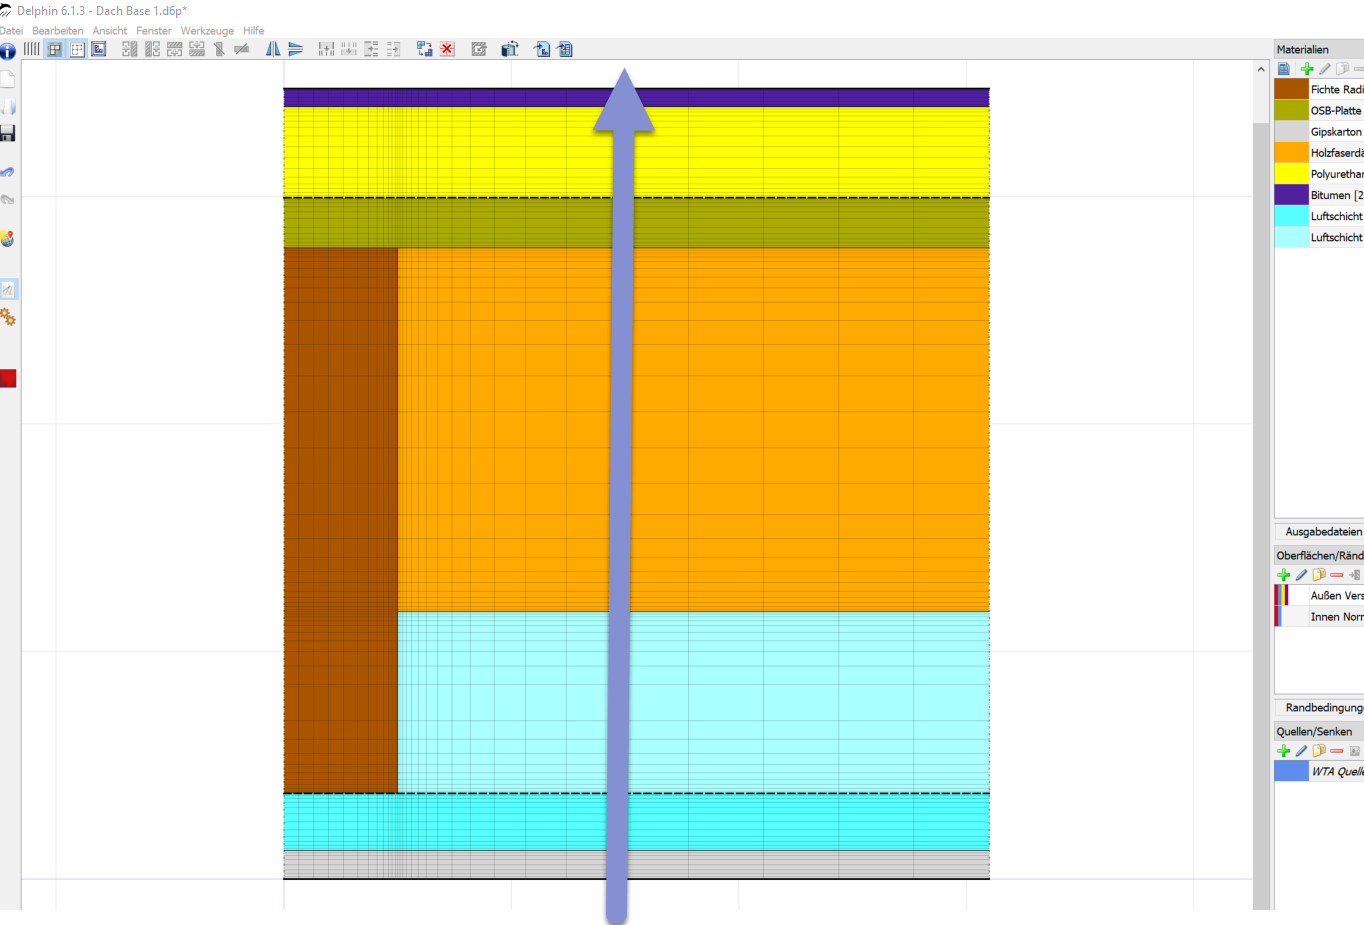Image resolution: width=1364 pixels, height=925 pixels.
Task: Copy material icon in Materialien panel
Action: [x=1342, y=69]
